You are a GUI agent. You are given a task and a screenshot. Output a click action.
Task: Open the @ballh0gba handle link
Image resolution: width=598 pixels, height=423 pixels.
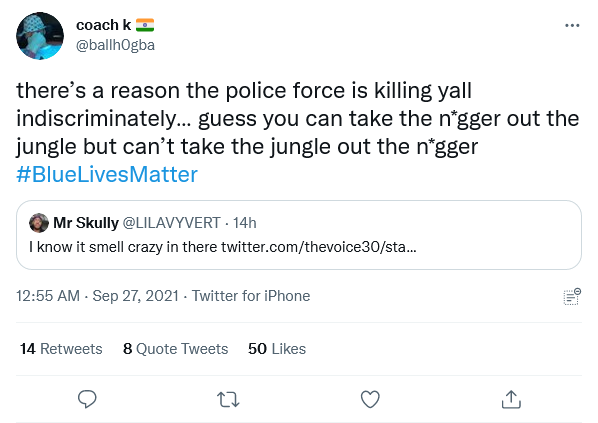[115, 45]
